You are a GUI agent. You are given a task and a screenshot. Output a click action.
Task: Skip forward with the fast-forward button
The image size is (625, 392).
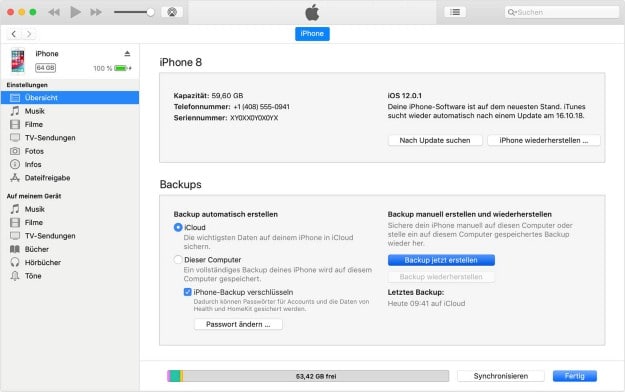click(x=96, y=12)
